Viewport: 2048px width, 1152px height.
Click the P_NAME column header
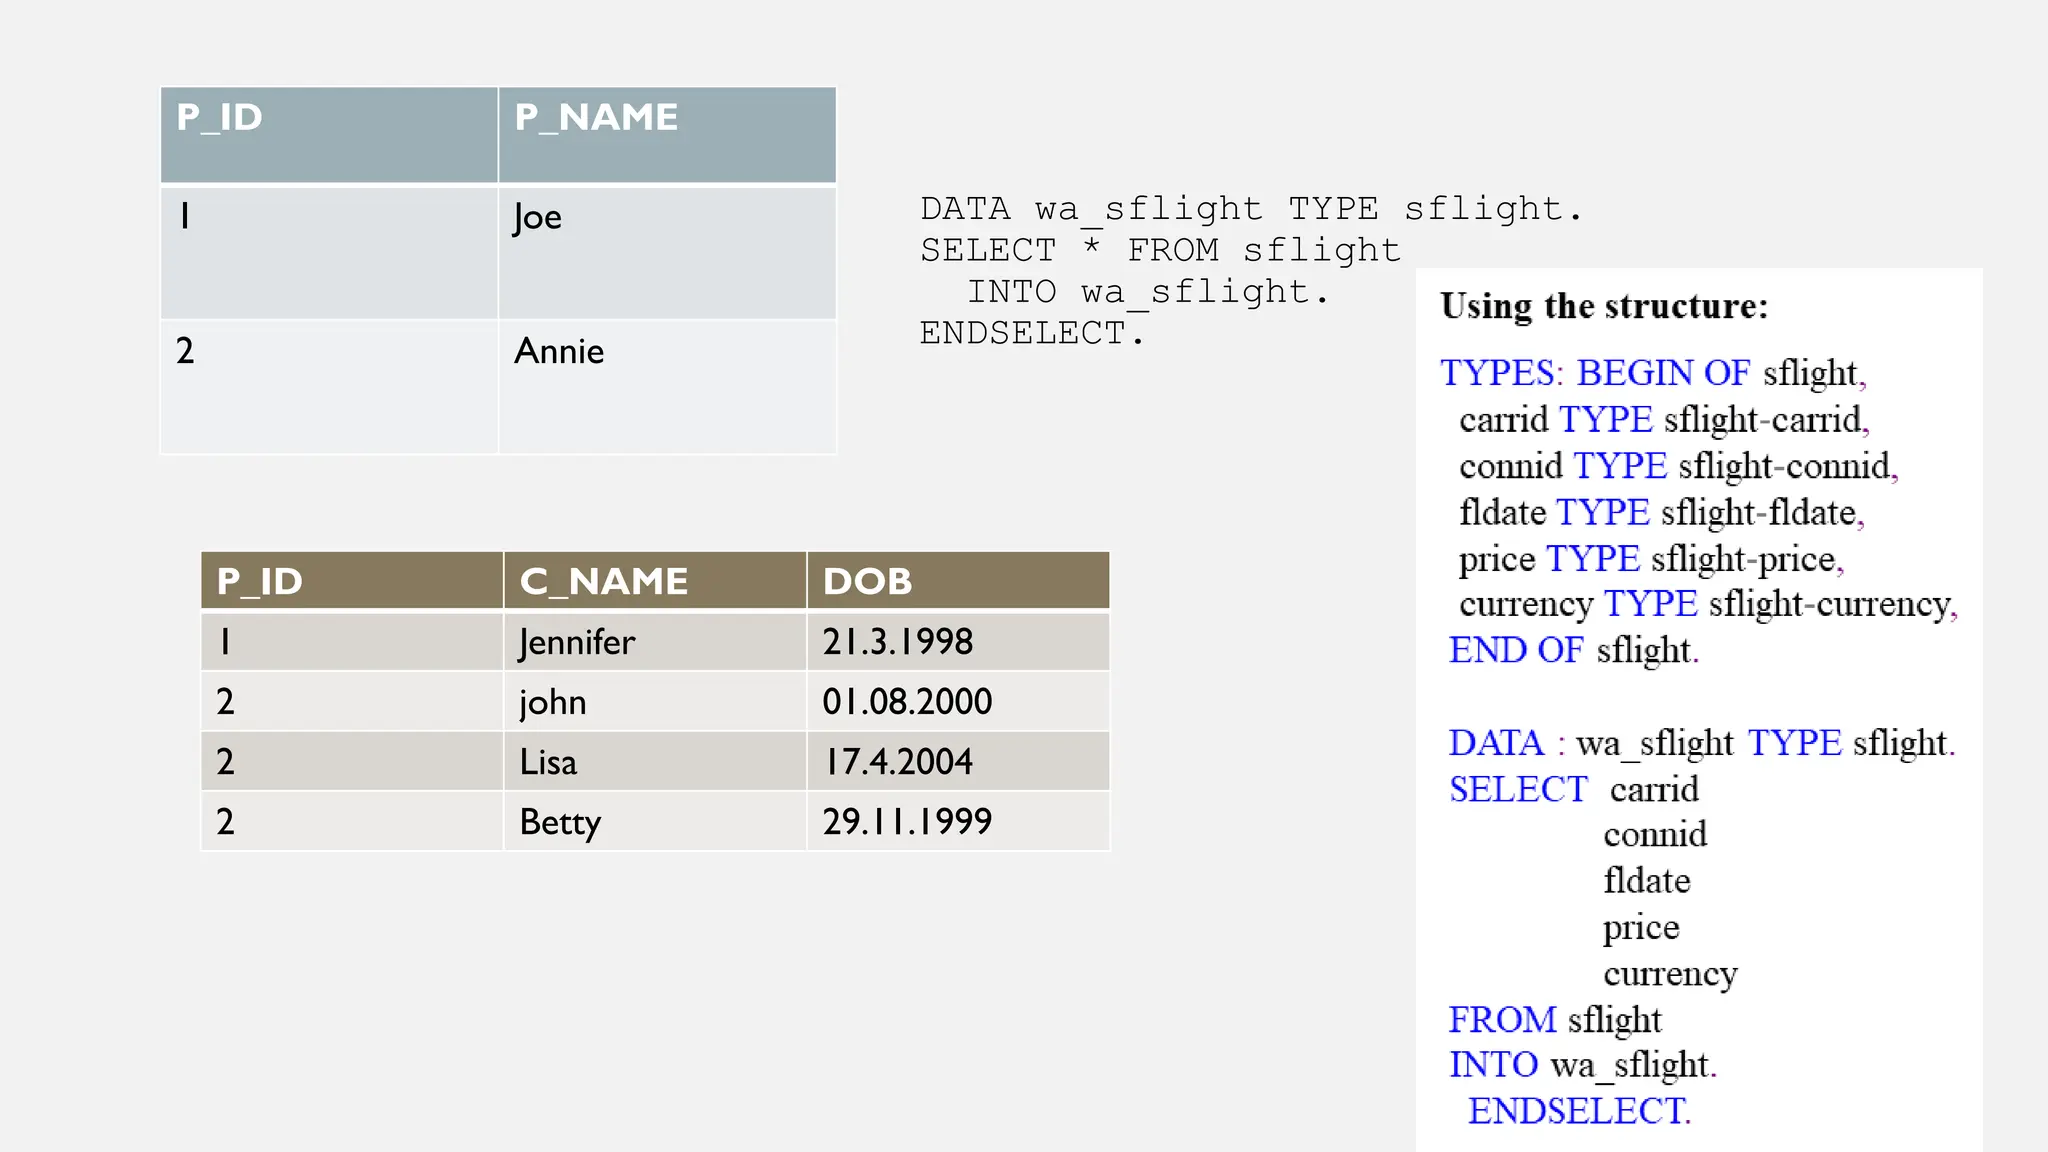667,135
